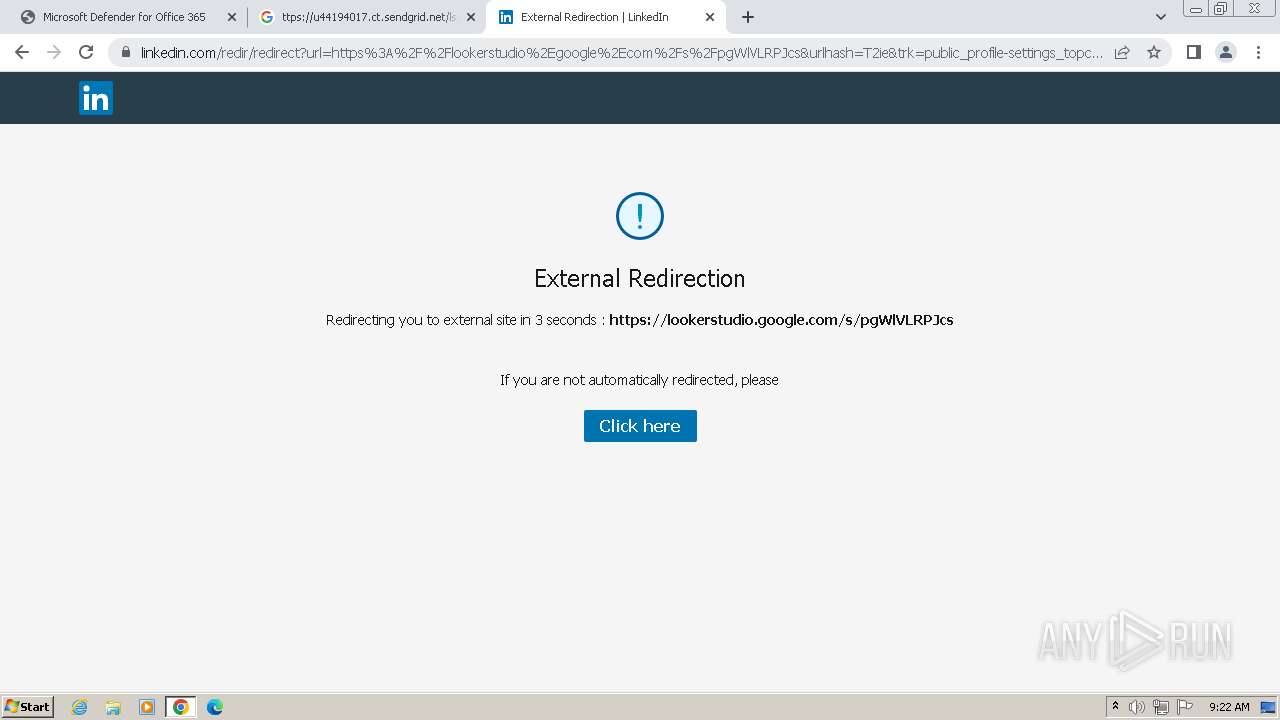This screenshot has width=1280, height=720.
Task: Go back to the previous page
Action: [22, 52]
